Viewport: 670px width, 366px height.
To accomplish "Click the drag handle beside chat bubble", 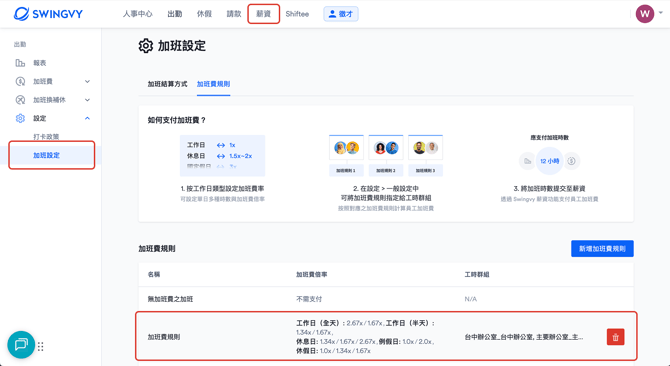I will coord(41,346).
